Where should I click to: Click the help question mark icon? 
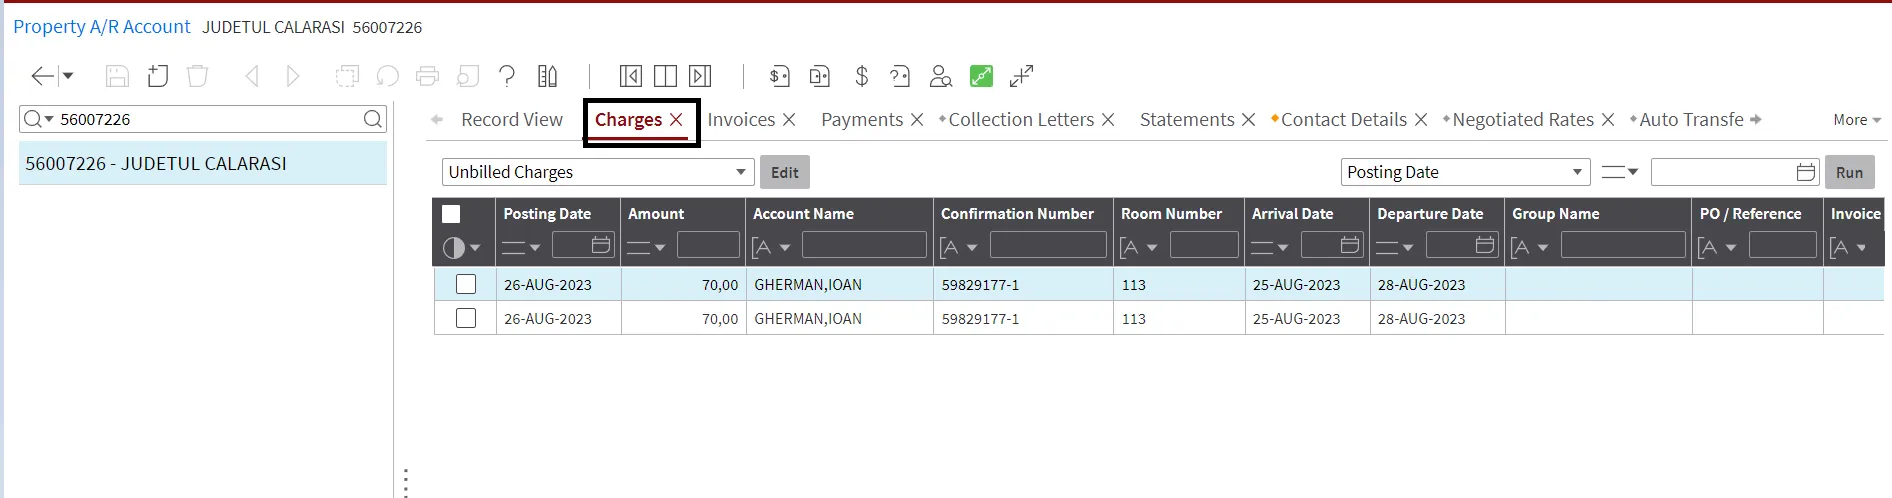coord(507,76)
